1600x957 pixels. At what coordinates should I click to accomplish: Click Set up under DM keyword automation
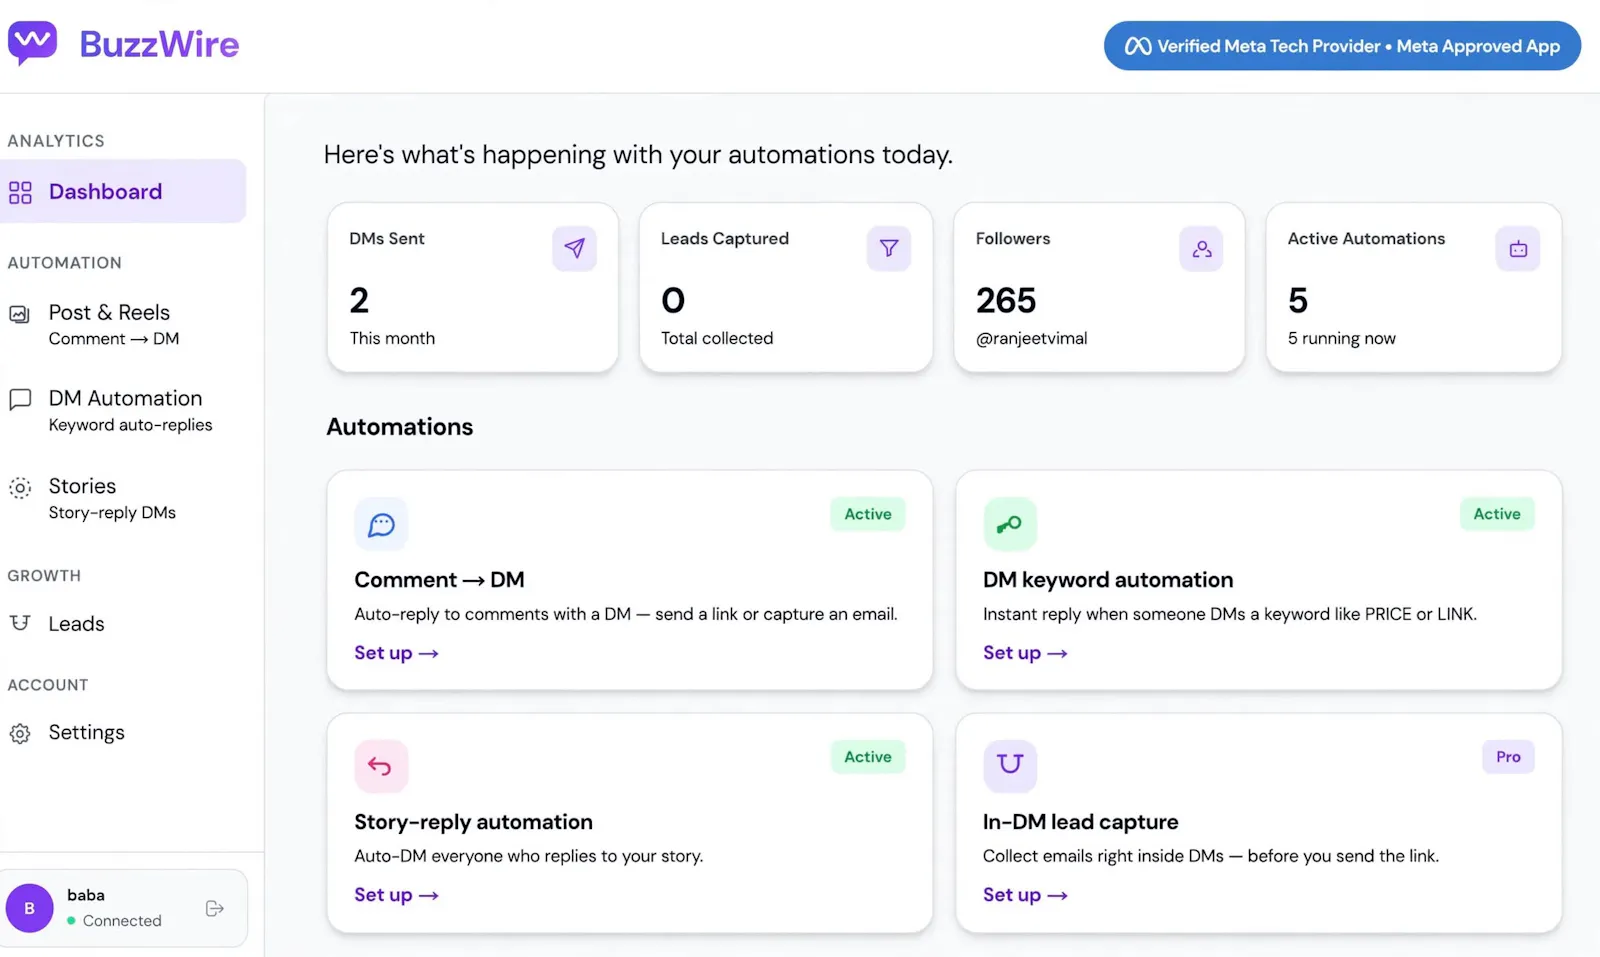(1025, 653)
